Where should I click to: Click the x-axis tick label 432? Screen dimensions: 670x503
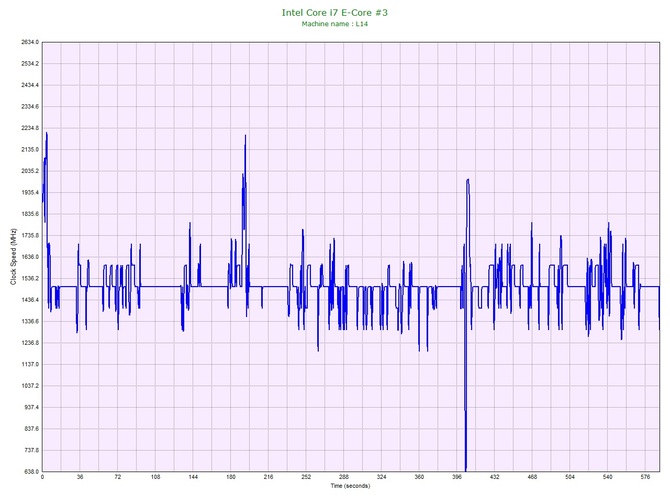[x=494, y=477]
